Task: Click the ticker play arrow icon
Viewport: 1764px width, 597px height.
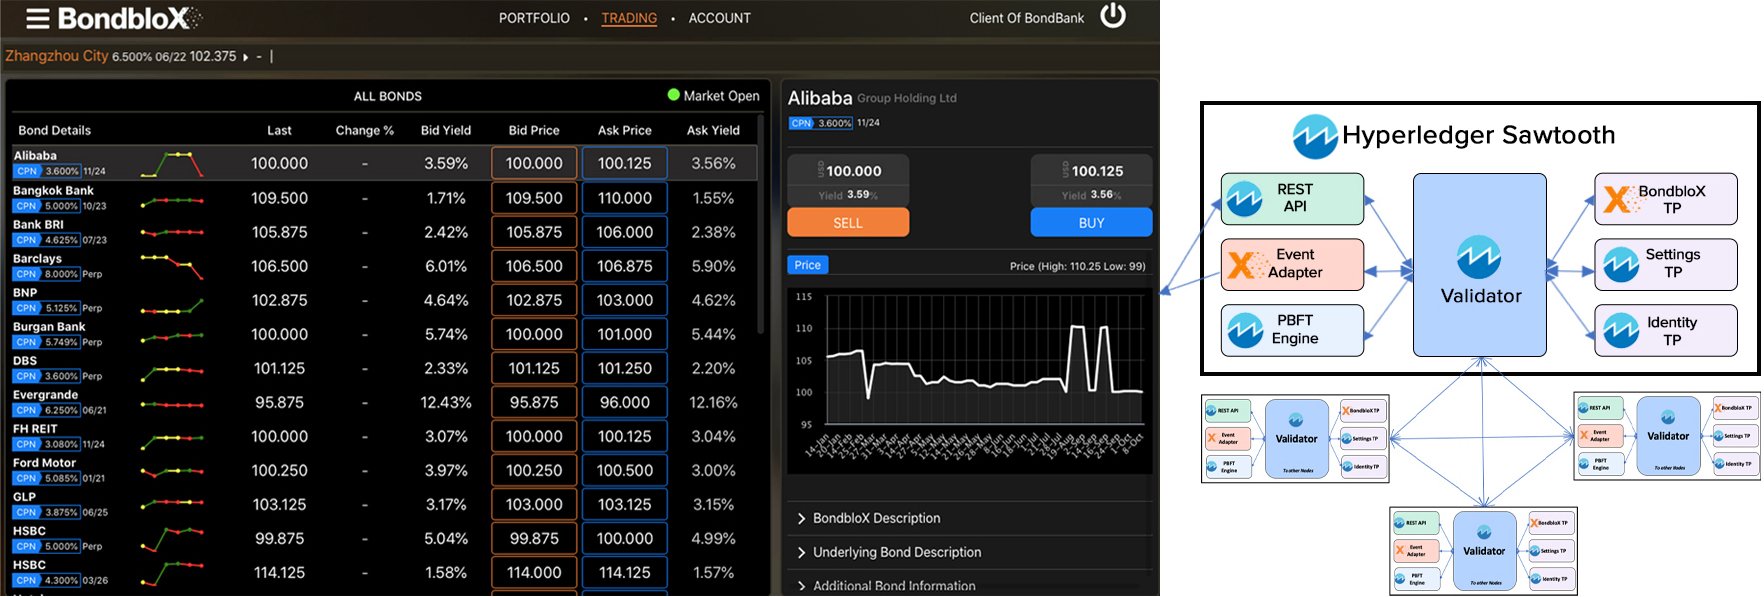Action: [246, 57]
